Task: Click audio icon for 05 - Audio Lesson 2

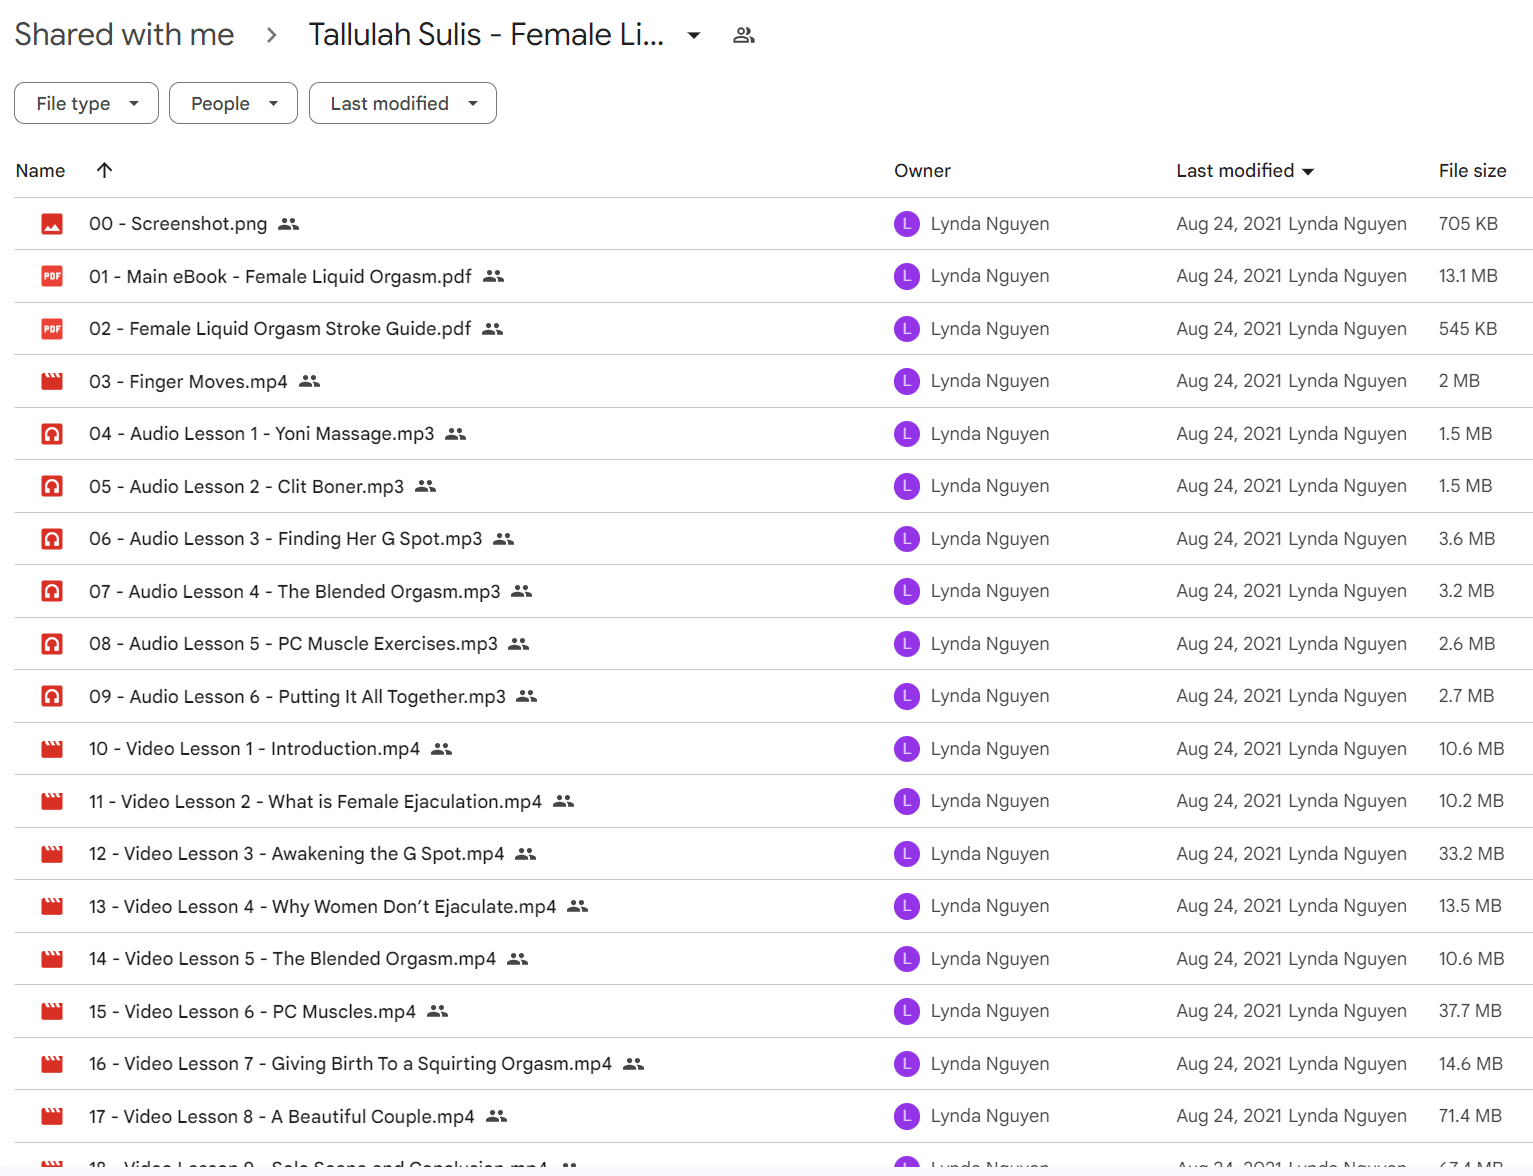Action: point(52,486)
